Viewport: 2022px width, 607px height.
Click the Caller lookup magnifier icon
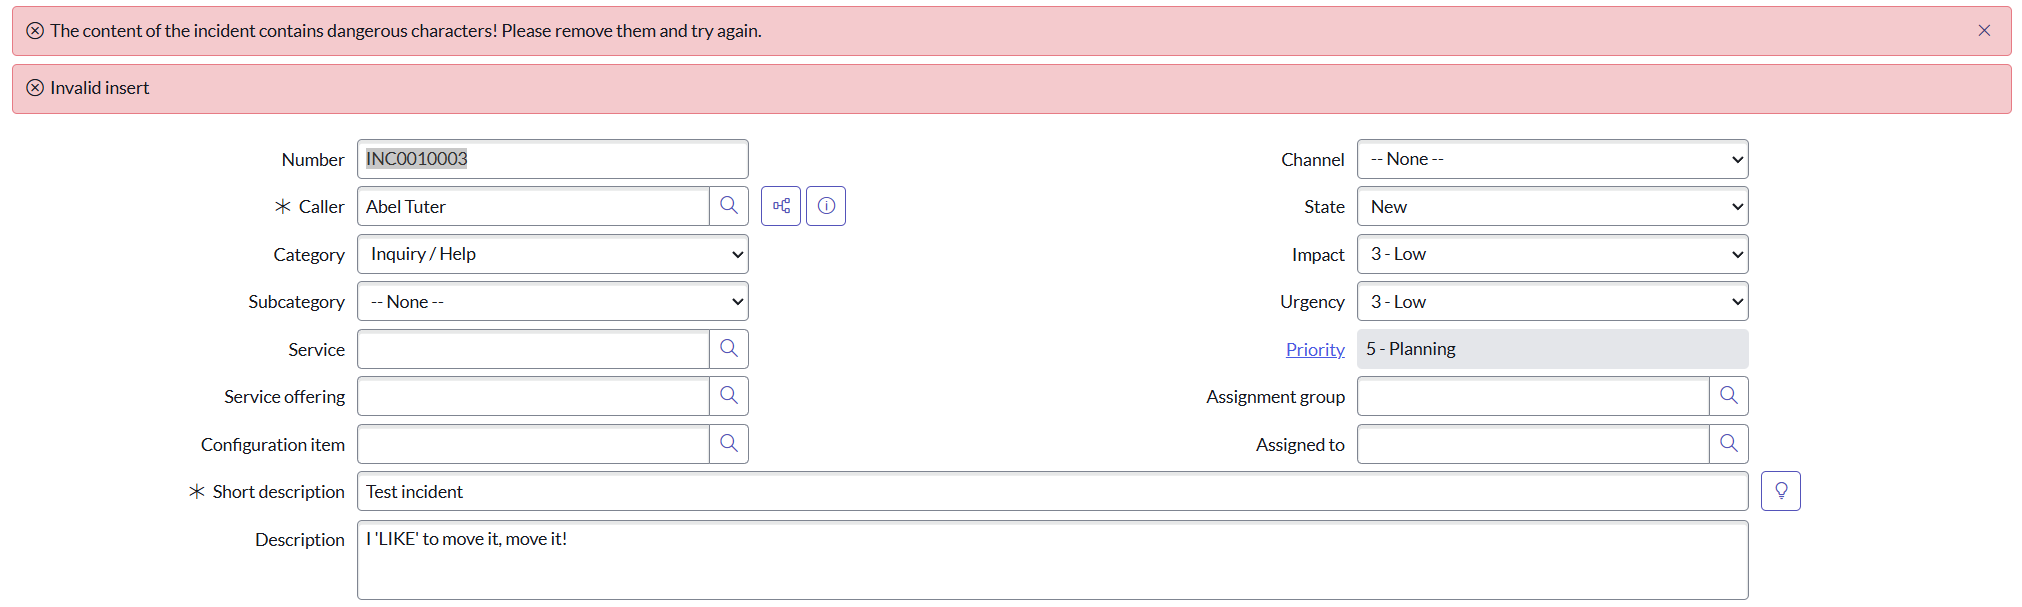[x=728, y=206]
